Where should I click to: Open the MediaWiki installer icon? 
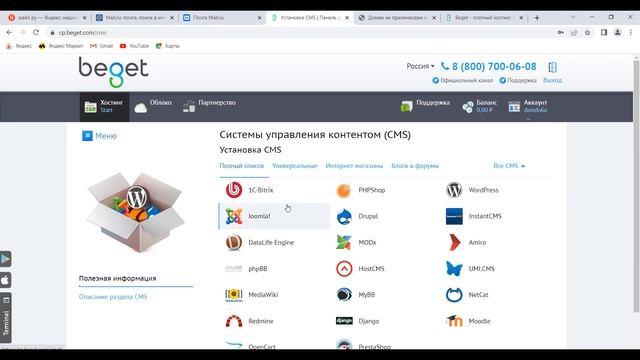click(x=234, y=295)
